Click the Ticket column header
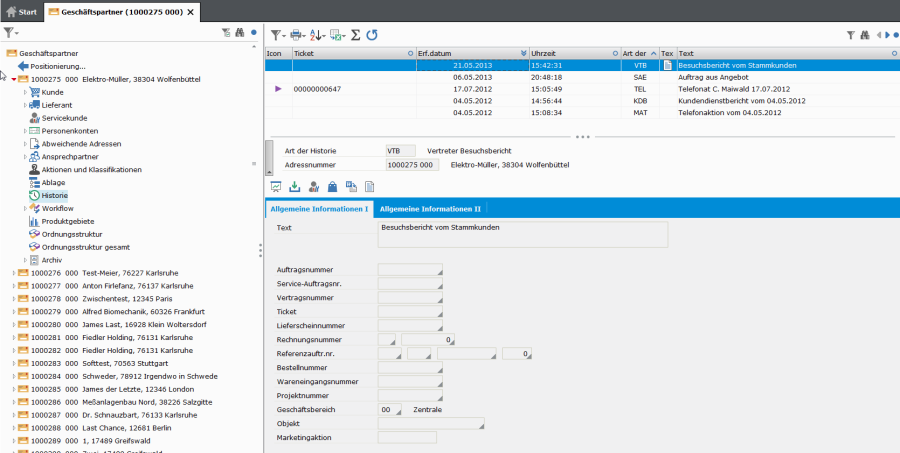Viewport: 900px width, 453px height. click(x=354, y=53)
